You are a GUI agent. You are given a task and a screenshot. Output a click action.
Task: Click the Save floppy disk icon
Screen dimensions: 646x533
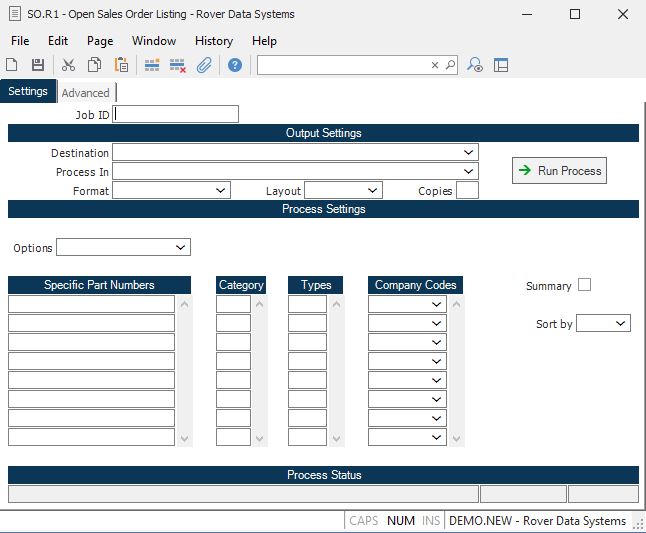coord(38,65)
